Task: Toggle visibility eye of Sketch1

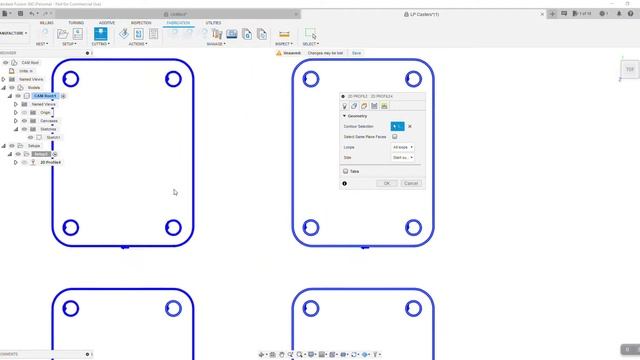Action: pos(30,138)
